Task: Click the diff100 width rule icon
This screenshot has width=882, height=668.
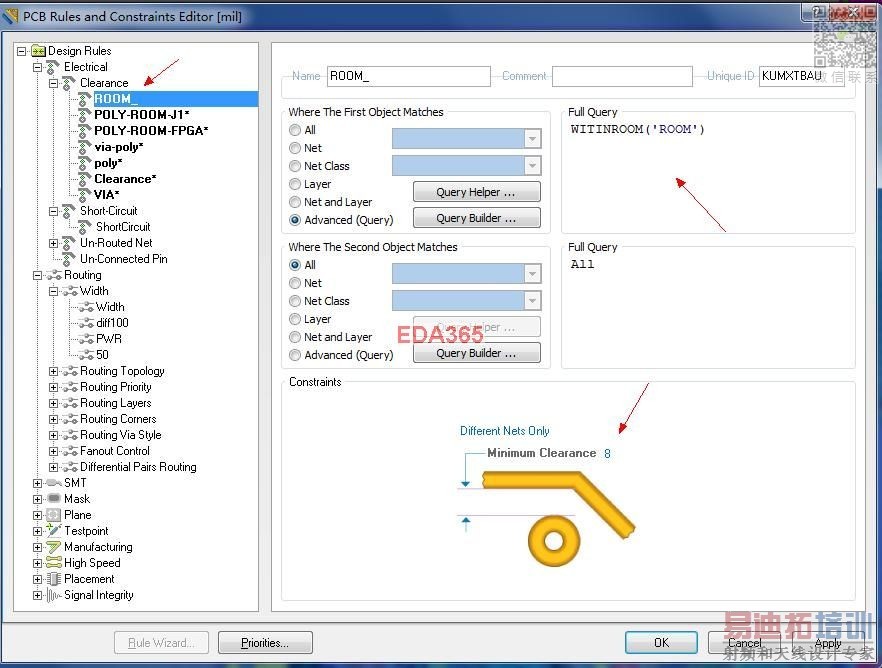Action: [x=86, y=323]
